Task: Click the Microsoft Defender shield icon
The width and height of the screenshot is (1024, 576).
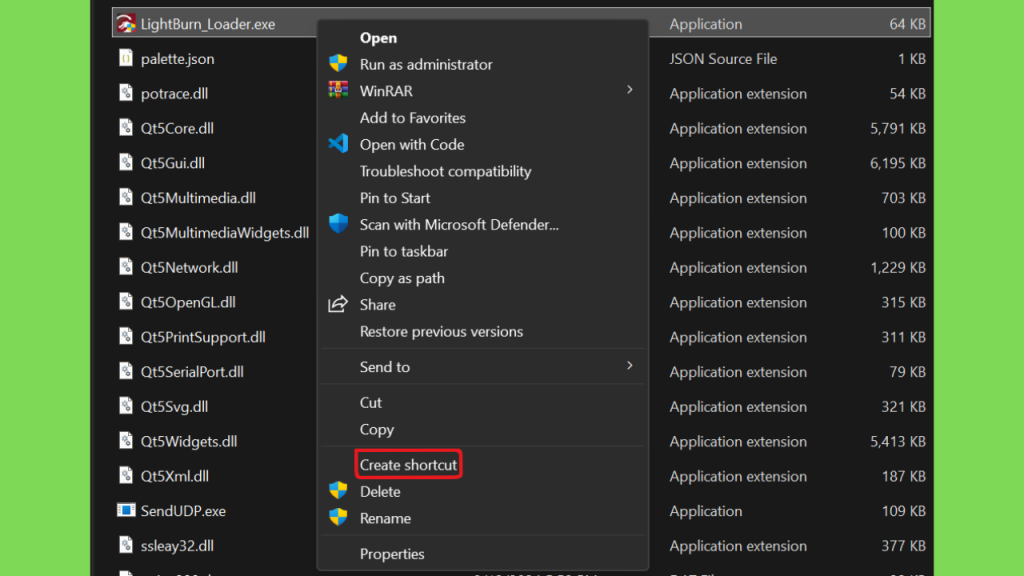Action: tap(338, 224)
